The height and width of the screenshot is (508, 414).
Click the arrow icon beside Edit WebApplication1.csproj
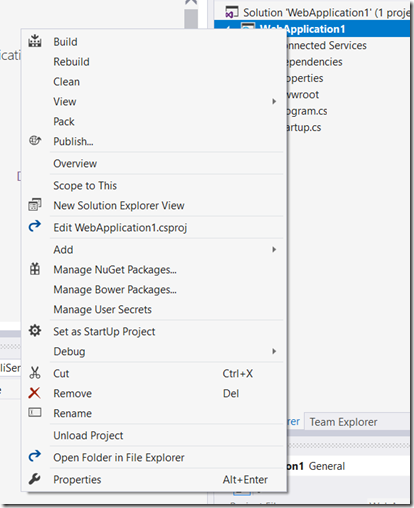point(35,227)
